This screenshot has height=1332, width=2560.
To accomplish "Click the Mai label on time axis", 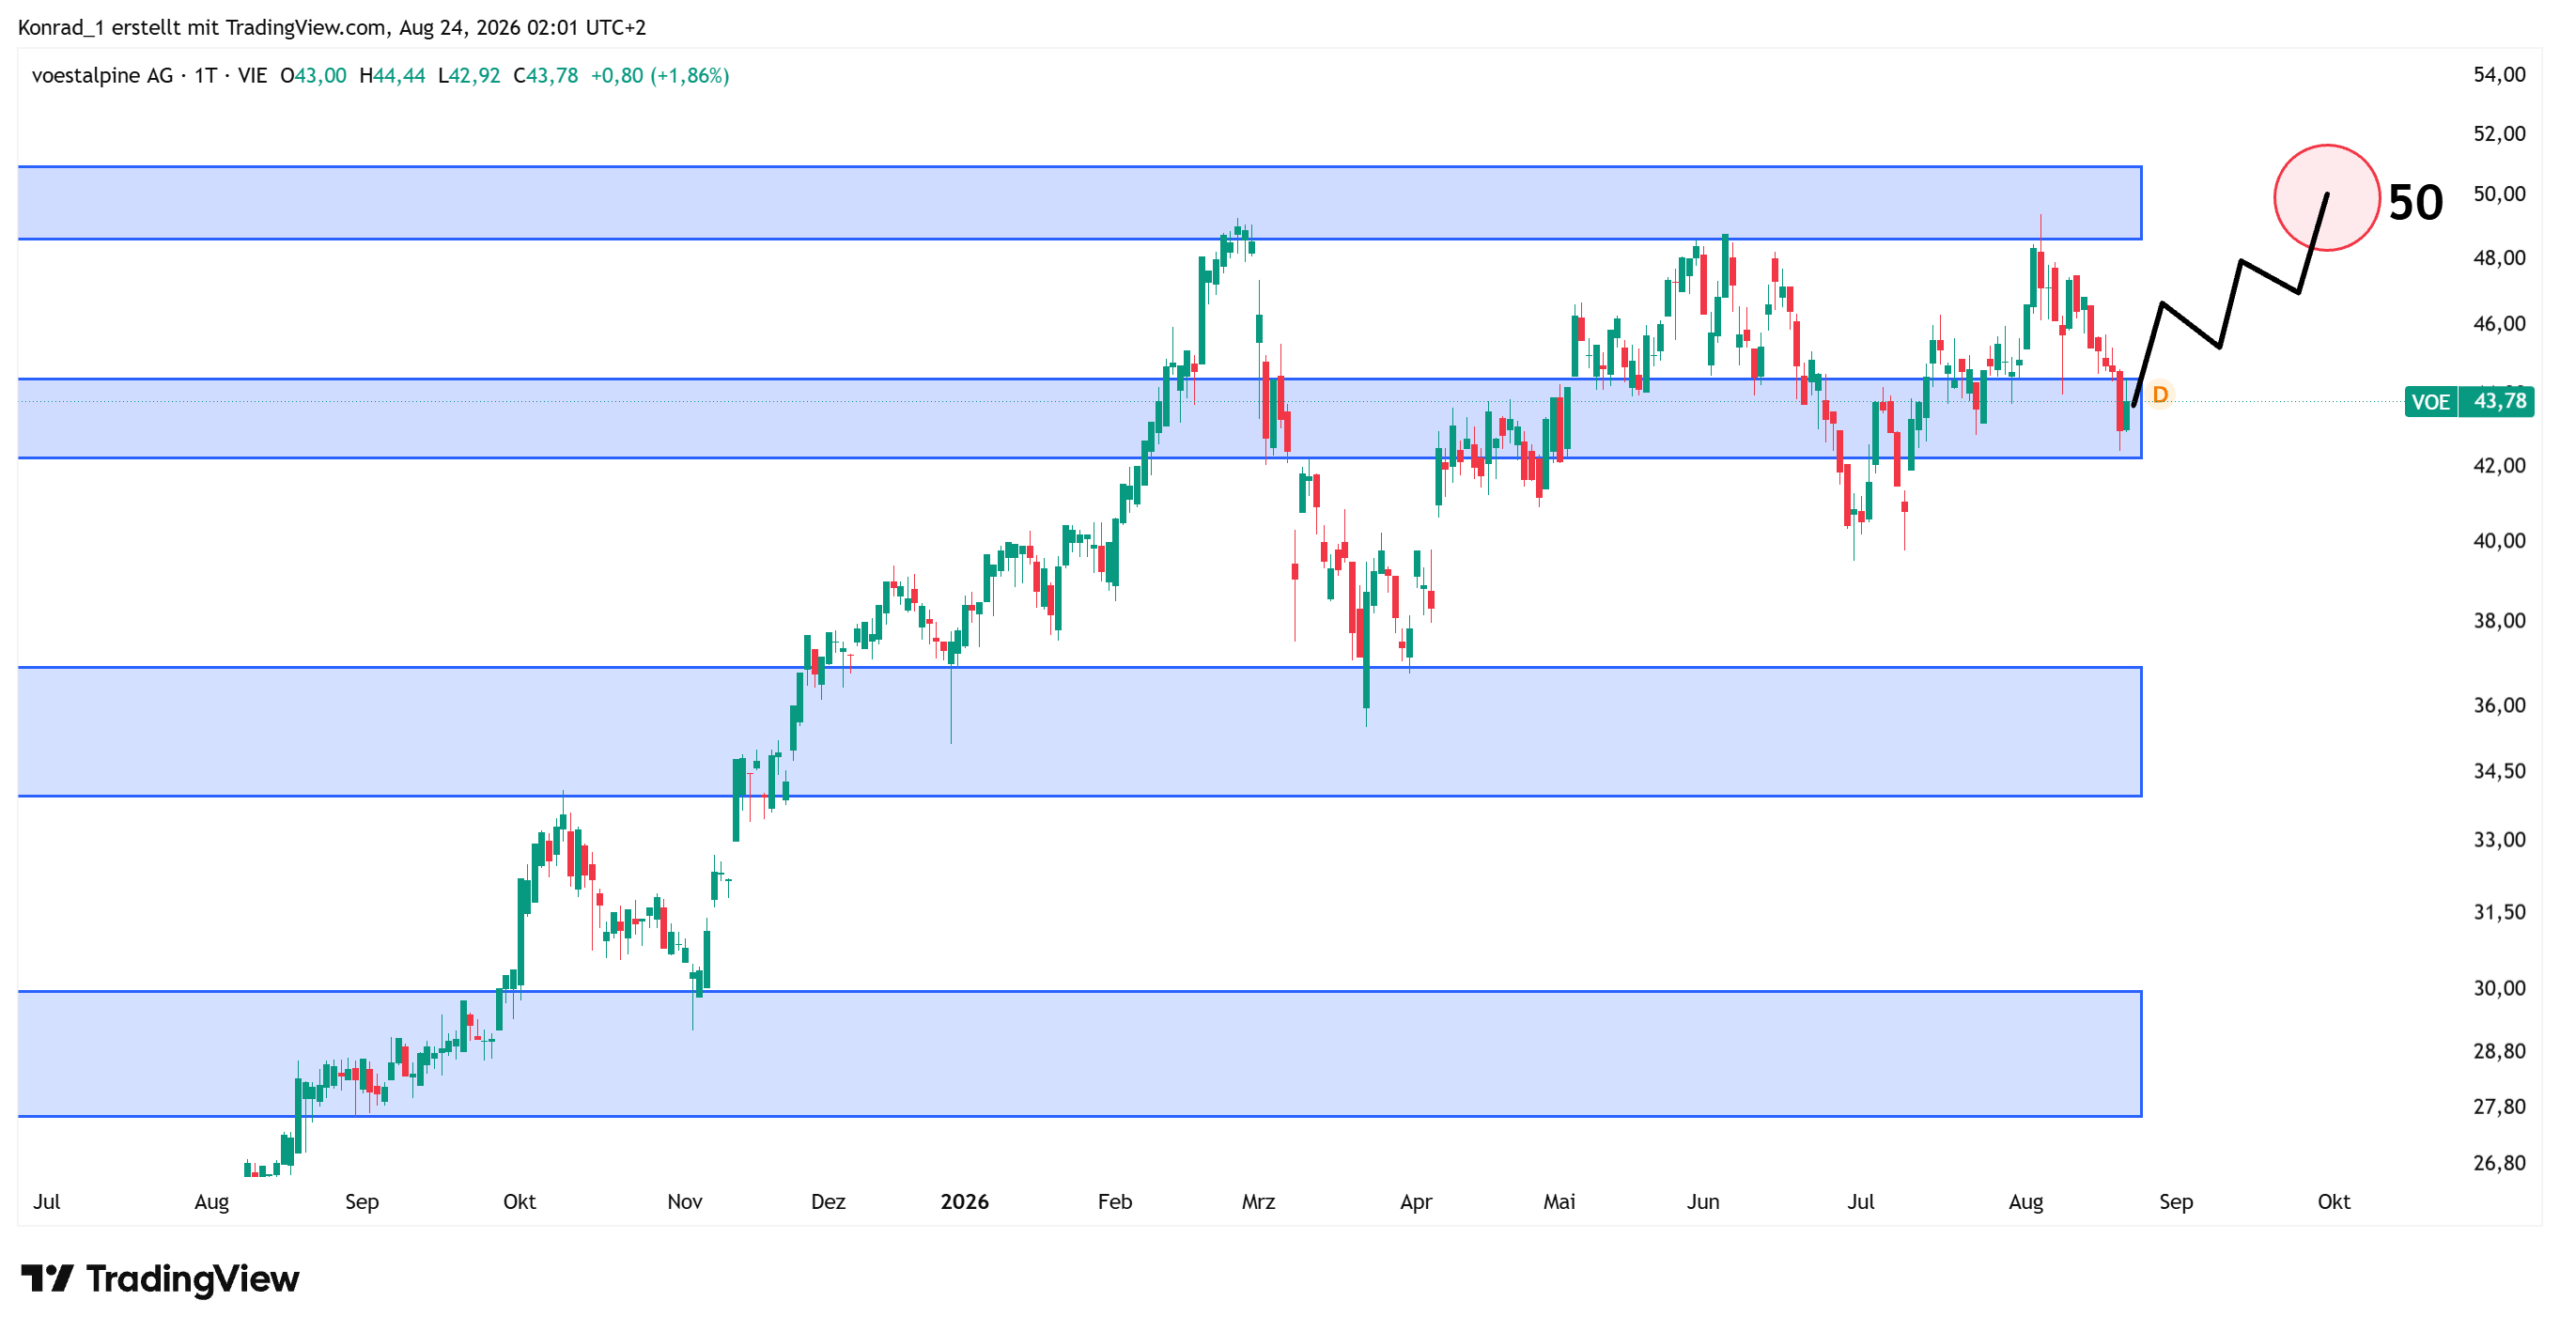I will point(1558,1202).
